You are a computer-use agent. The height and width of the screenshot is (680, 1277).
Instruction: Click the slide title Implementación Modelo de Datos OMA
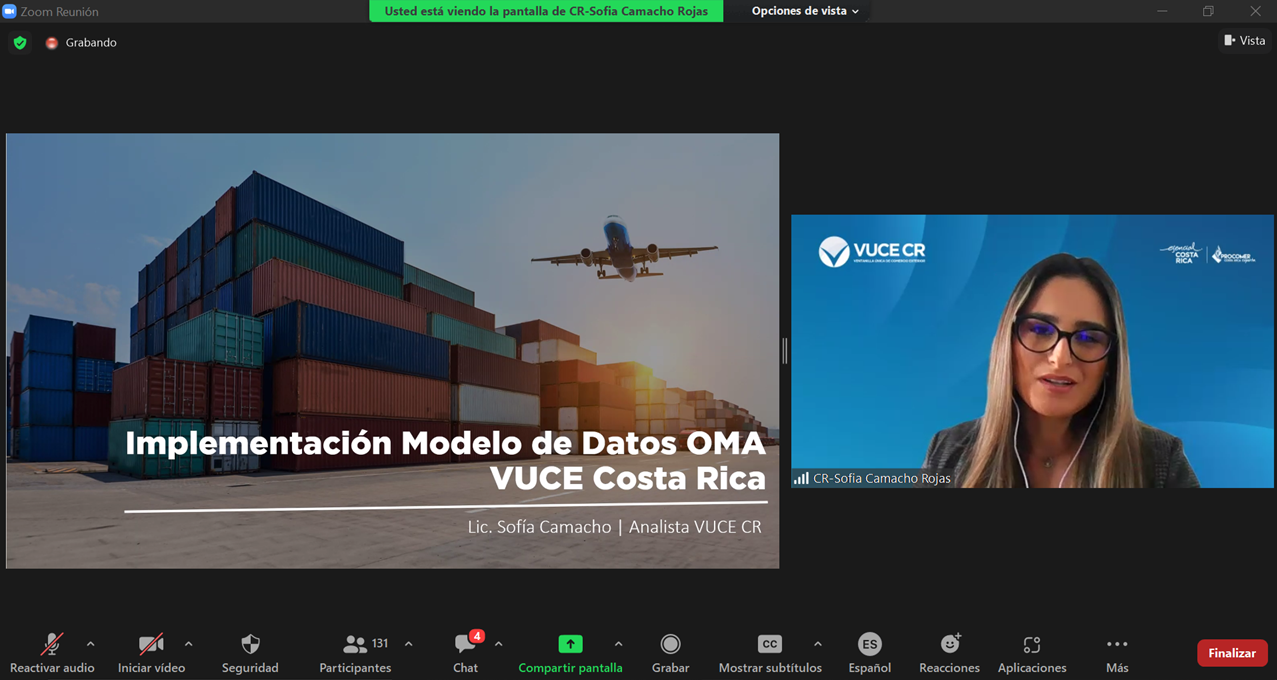445,443
